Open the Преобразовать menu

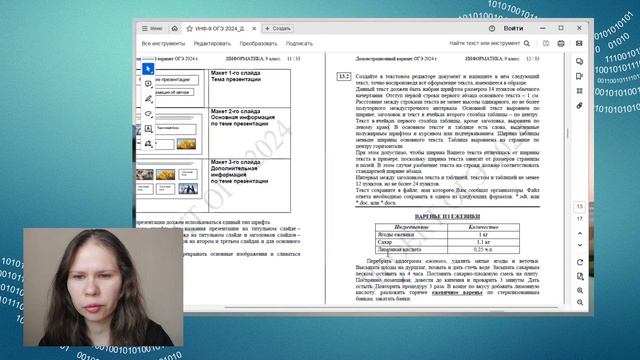(x=258, y=43)
